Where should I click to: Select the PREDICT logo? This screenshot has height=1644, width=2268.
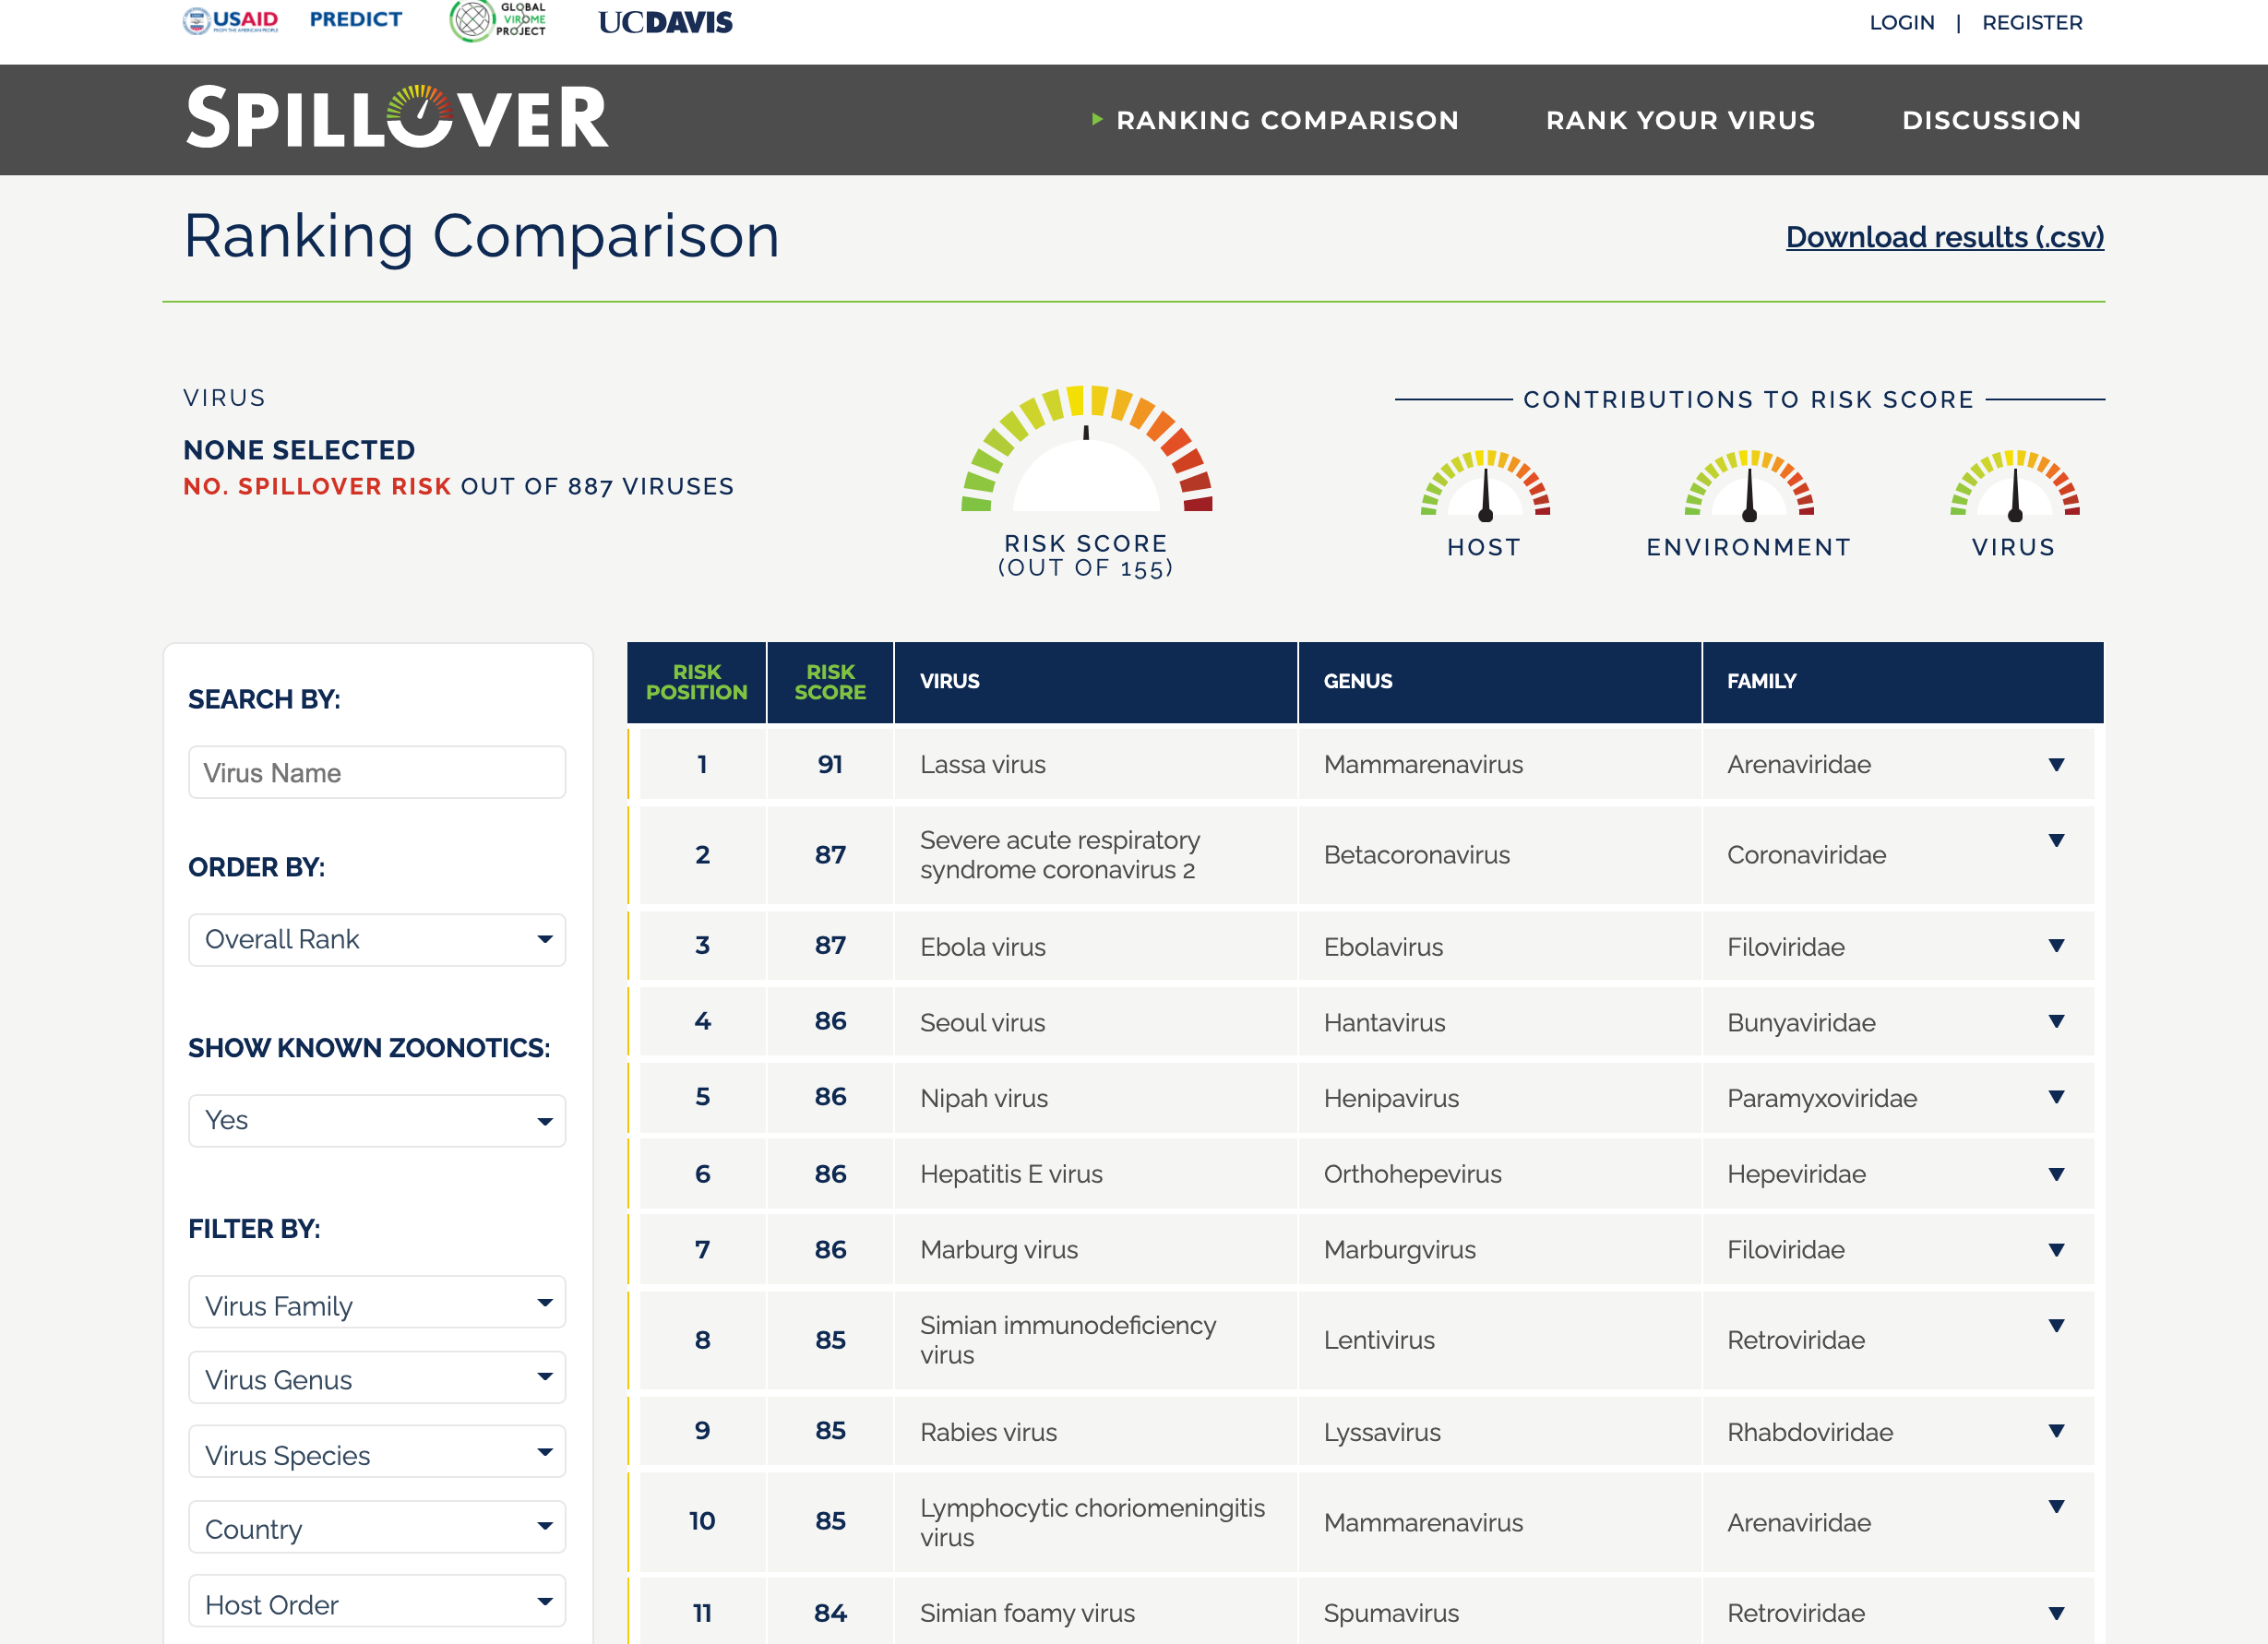(x=355, y=18)
